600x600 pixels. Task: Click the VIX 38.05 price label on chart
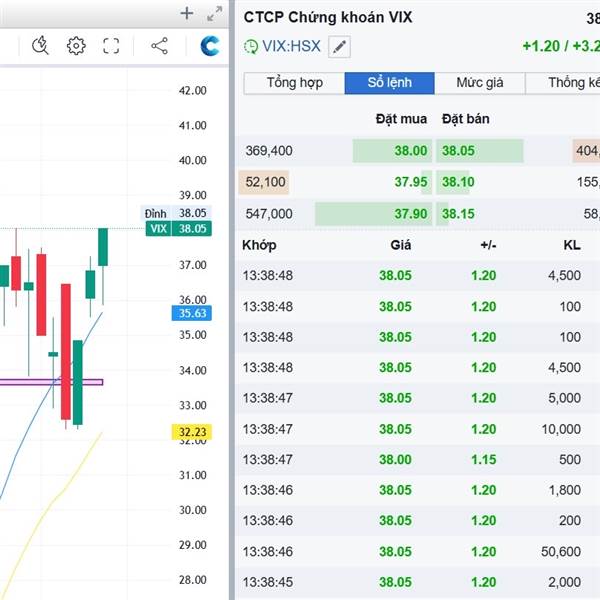179,229
